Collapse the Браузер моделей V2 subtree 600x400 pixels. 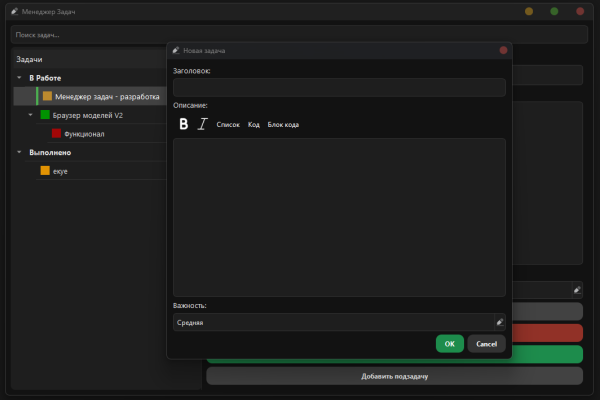[x=31, y=115]
